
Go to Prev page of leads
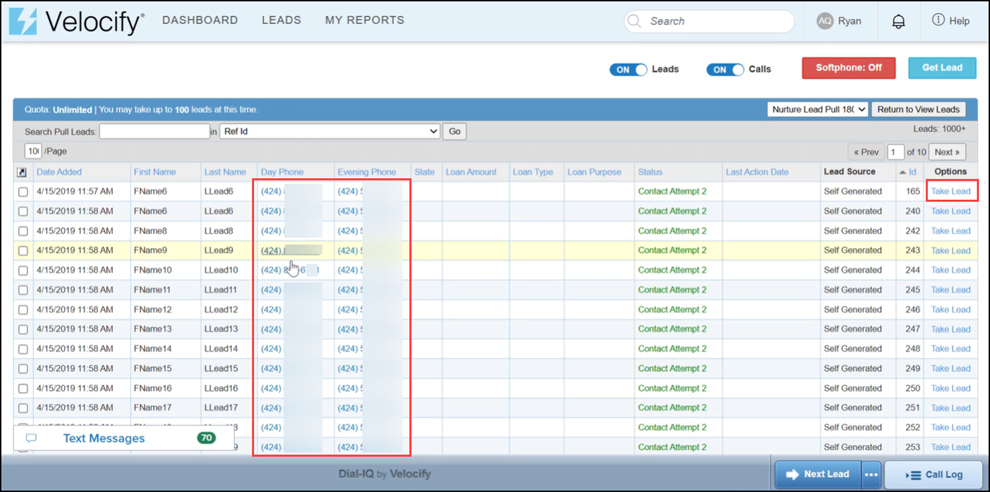pos(866,152)
